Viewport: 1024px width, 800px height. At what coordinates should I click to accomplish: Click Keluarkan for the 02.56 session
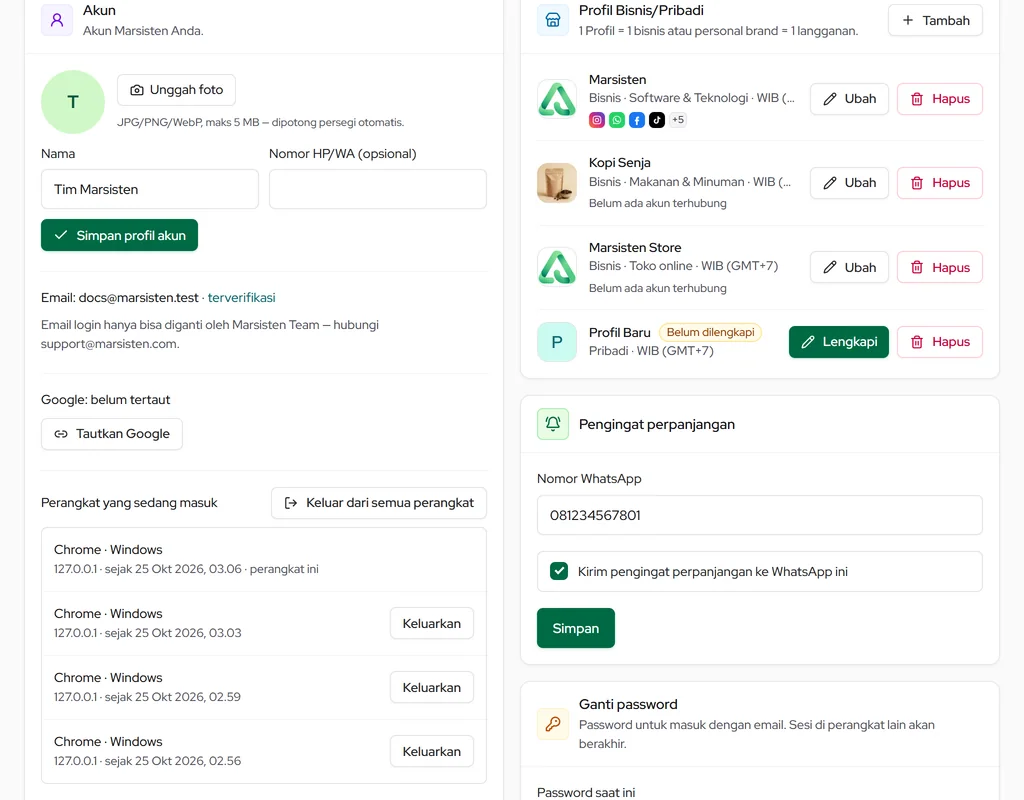click(432, 752)
